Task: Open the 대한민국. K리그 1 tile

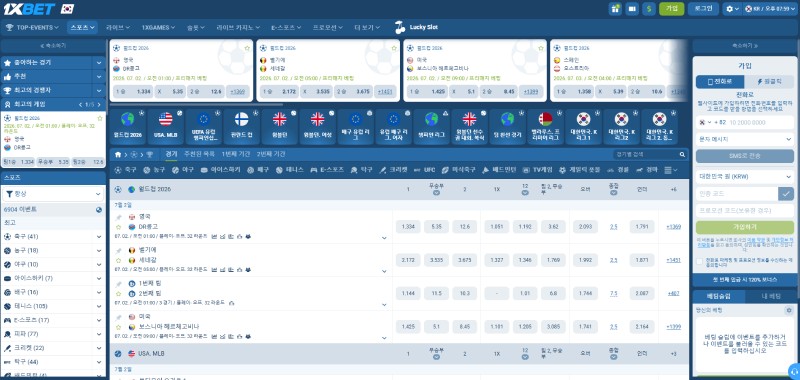Action: (x=583, y=126)
